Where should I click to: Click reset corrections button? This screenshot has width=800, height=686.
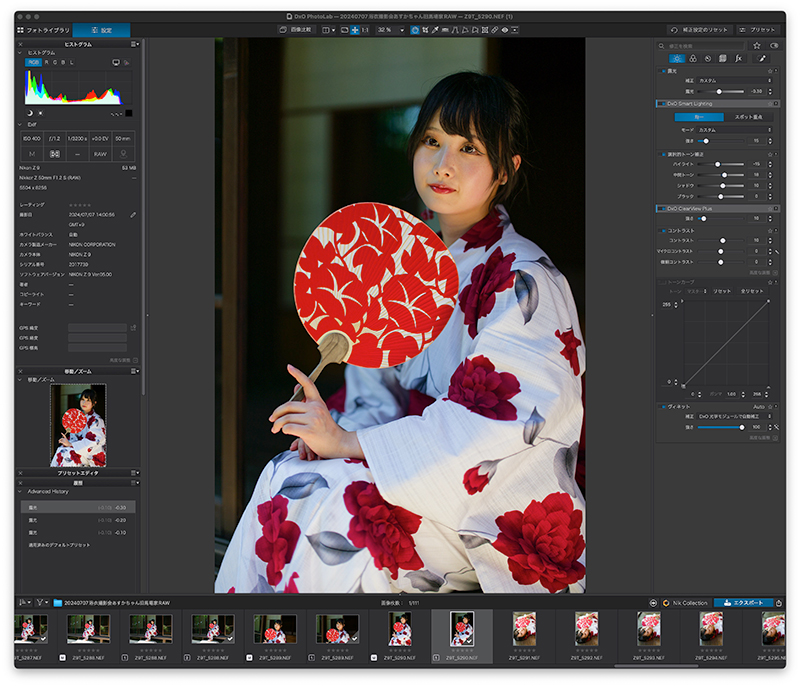click(x=701, y=30)
